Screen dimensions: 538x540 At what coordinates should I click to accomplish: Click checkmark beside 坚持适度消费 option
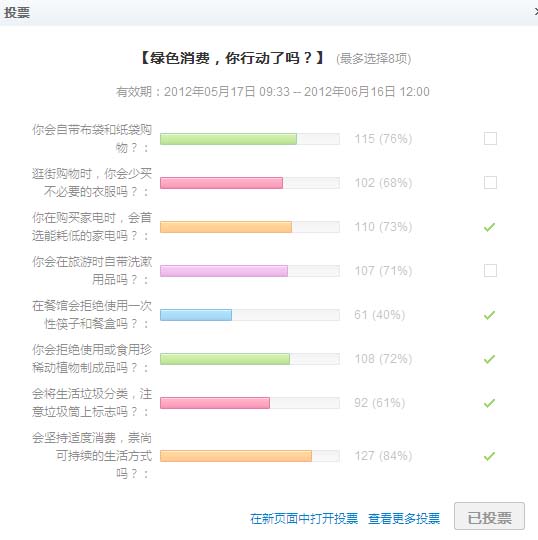489,456
